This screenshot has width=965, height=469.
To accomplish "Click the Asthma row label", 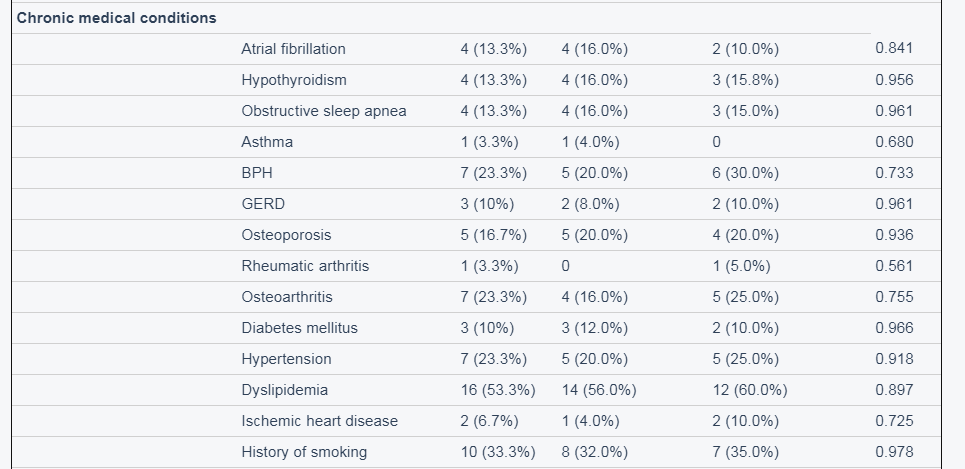I will coord(267,142).
